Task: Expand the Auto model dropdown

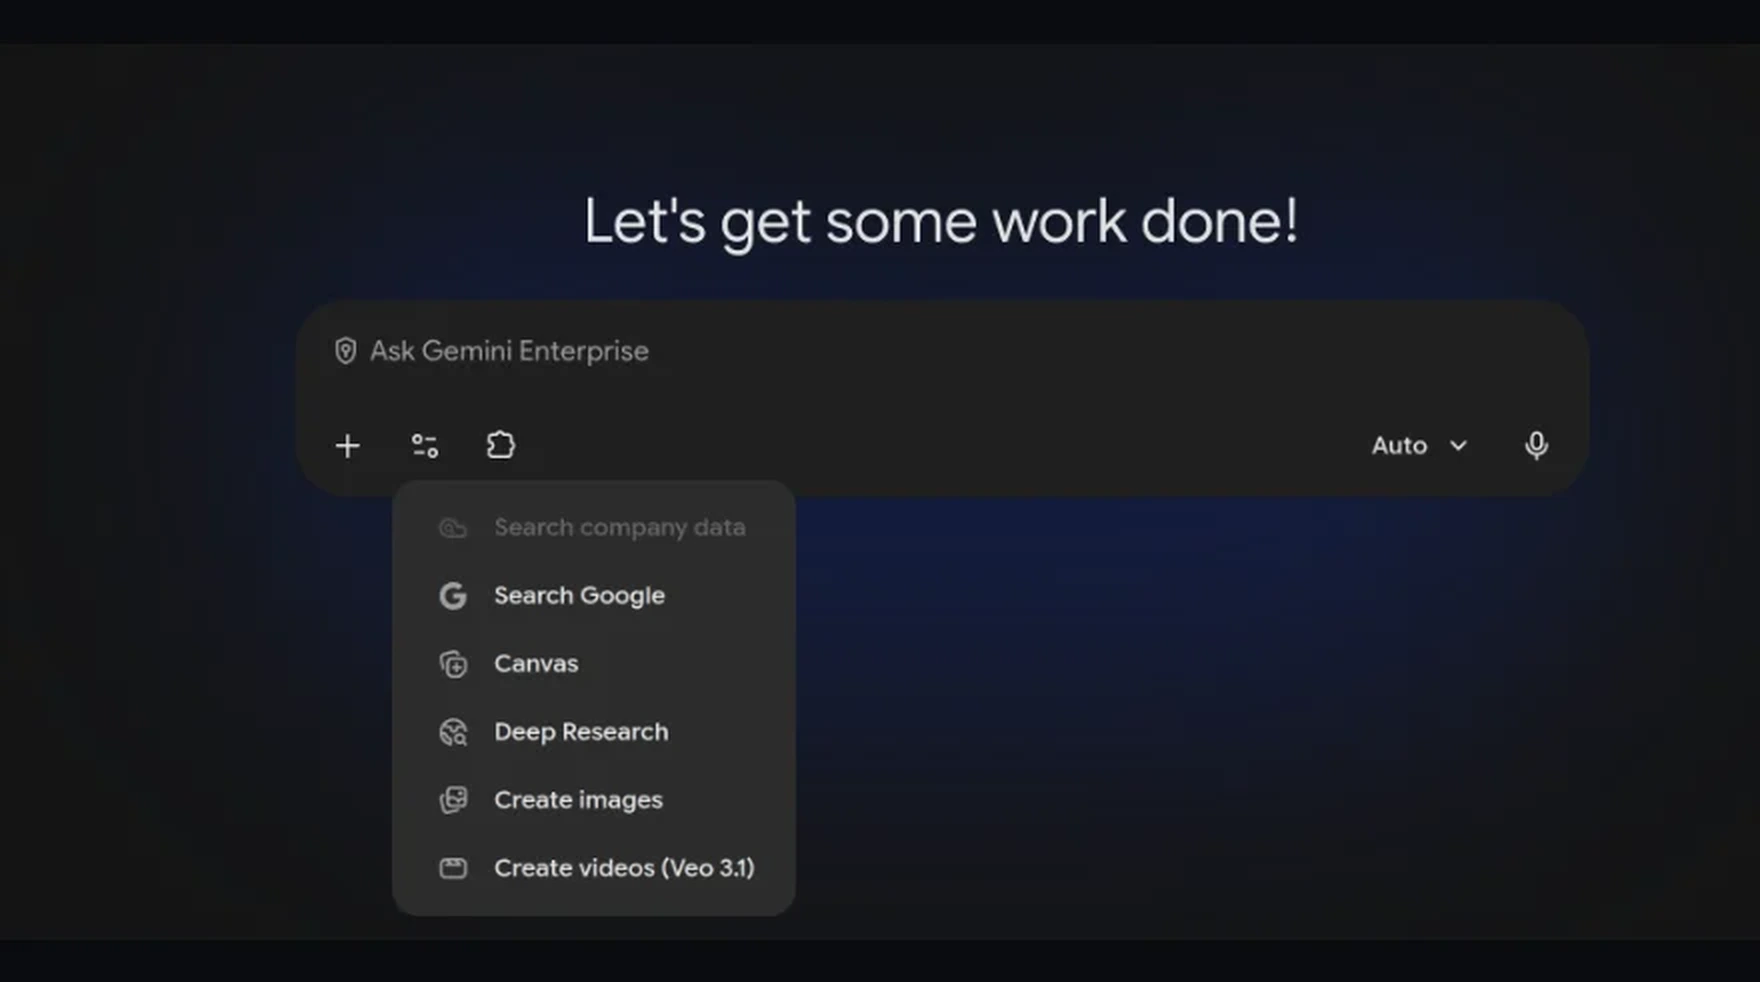Action: coord(1419,446)
